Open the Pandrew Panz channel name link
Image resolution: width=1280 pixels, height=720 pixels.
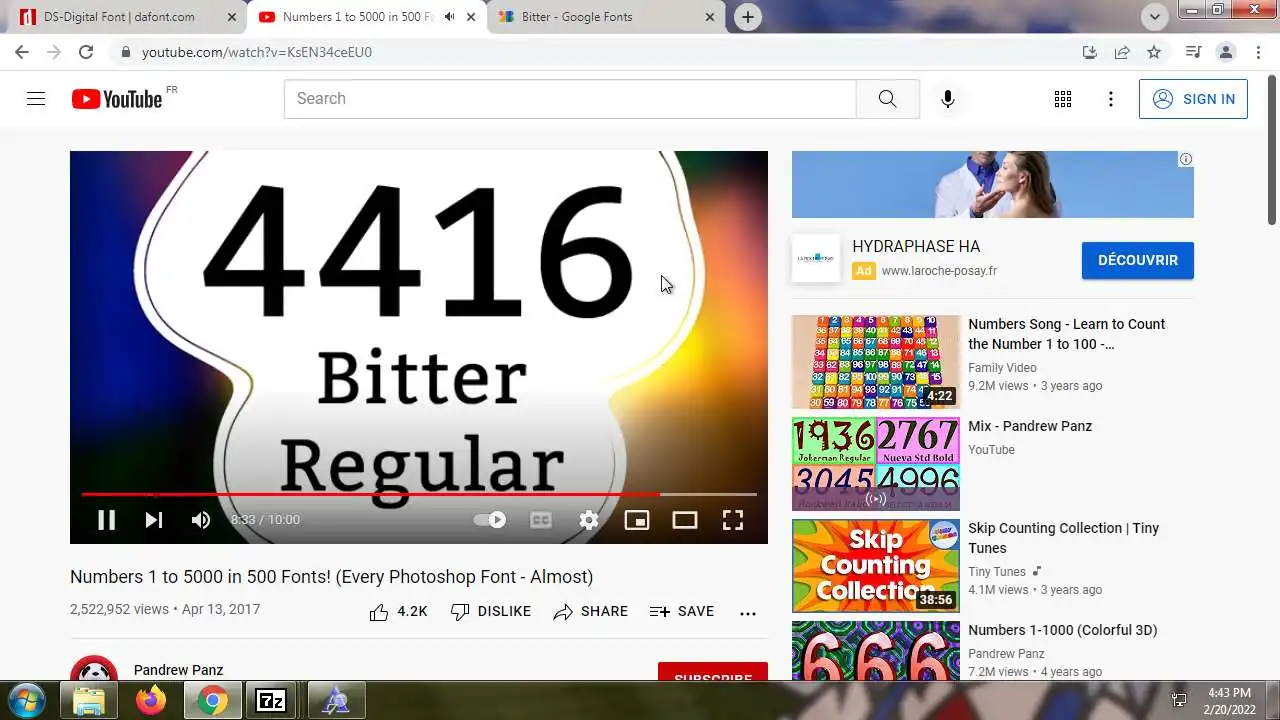pyautogui.click(x=178, y=670)
